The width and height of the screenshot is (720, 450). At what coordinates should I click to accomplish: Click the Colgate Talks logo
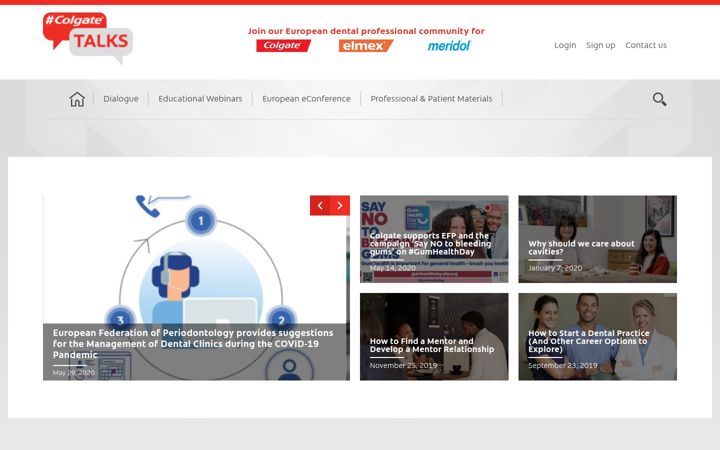tap(88, 38)
